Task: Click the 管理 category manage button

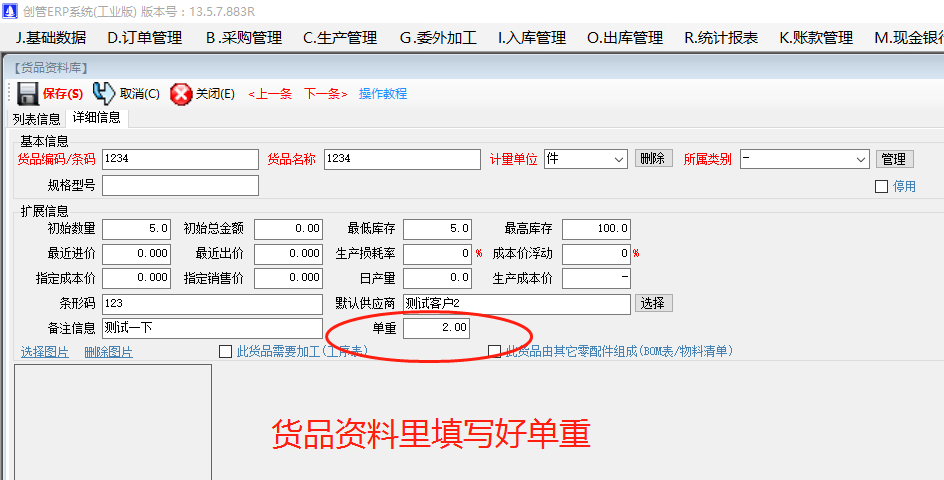Action: coord(893,159)
